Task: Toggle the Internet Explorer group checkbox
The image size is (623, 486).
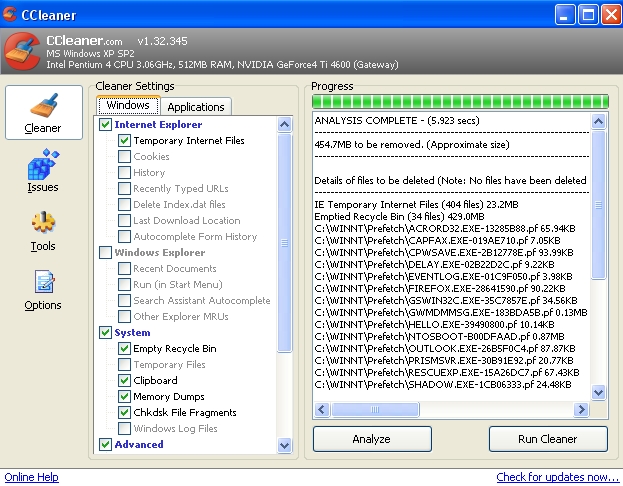Action: coord(106,125)
